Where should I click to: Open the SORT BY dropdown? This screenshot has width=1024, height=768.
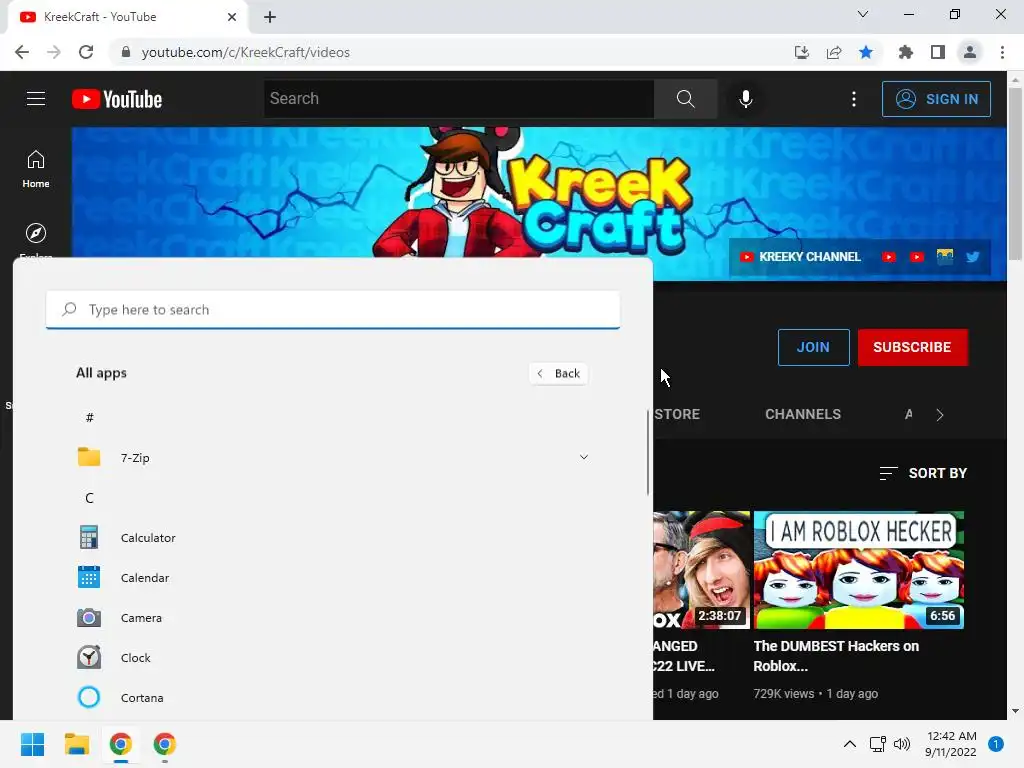[923, 473]
